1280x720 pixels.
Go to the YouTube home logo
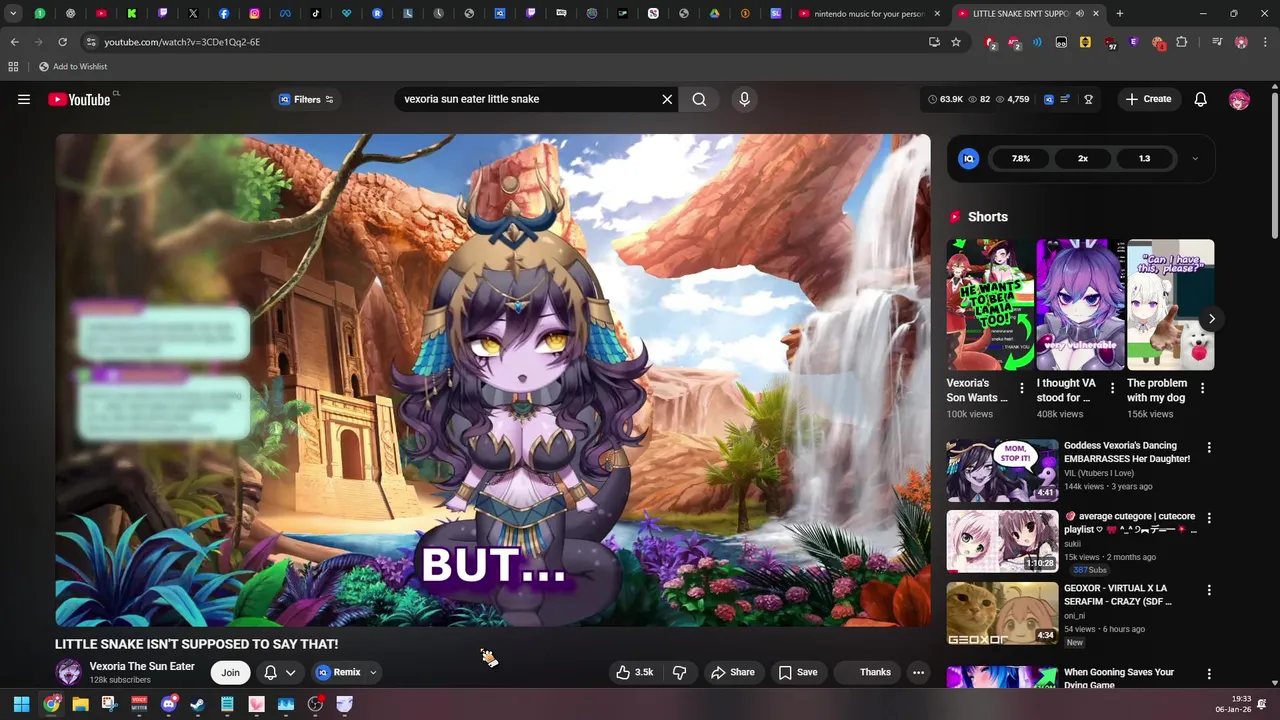pos(81,99)
